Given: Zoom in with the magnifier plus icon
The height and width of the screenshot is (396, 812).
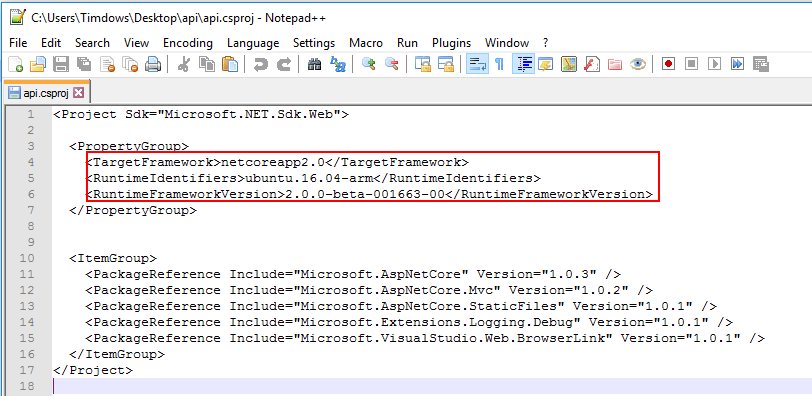Looking at the screenshot, I should click(x=369, y=64).
